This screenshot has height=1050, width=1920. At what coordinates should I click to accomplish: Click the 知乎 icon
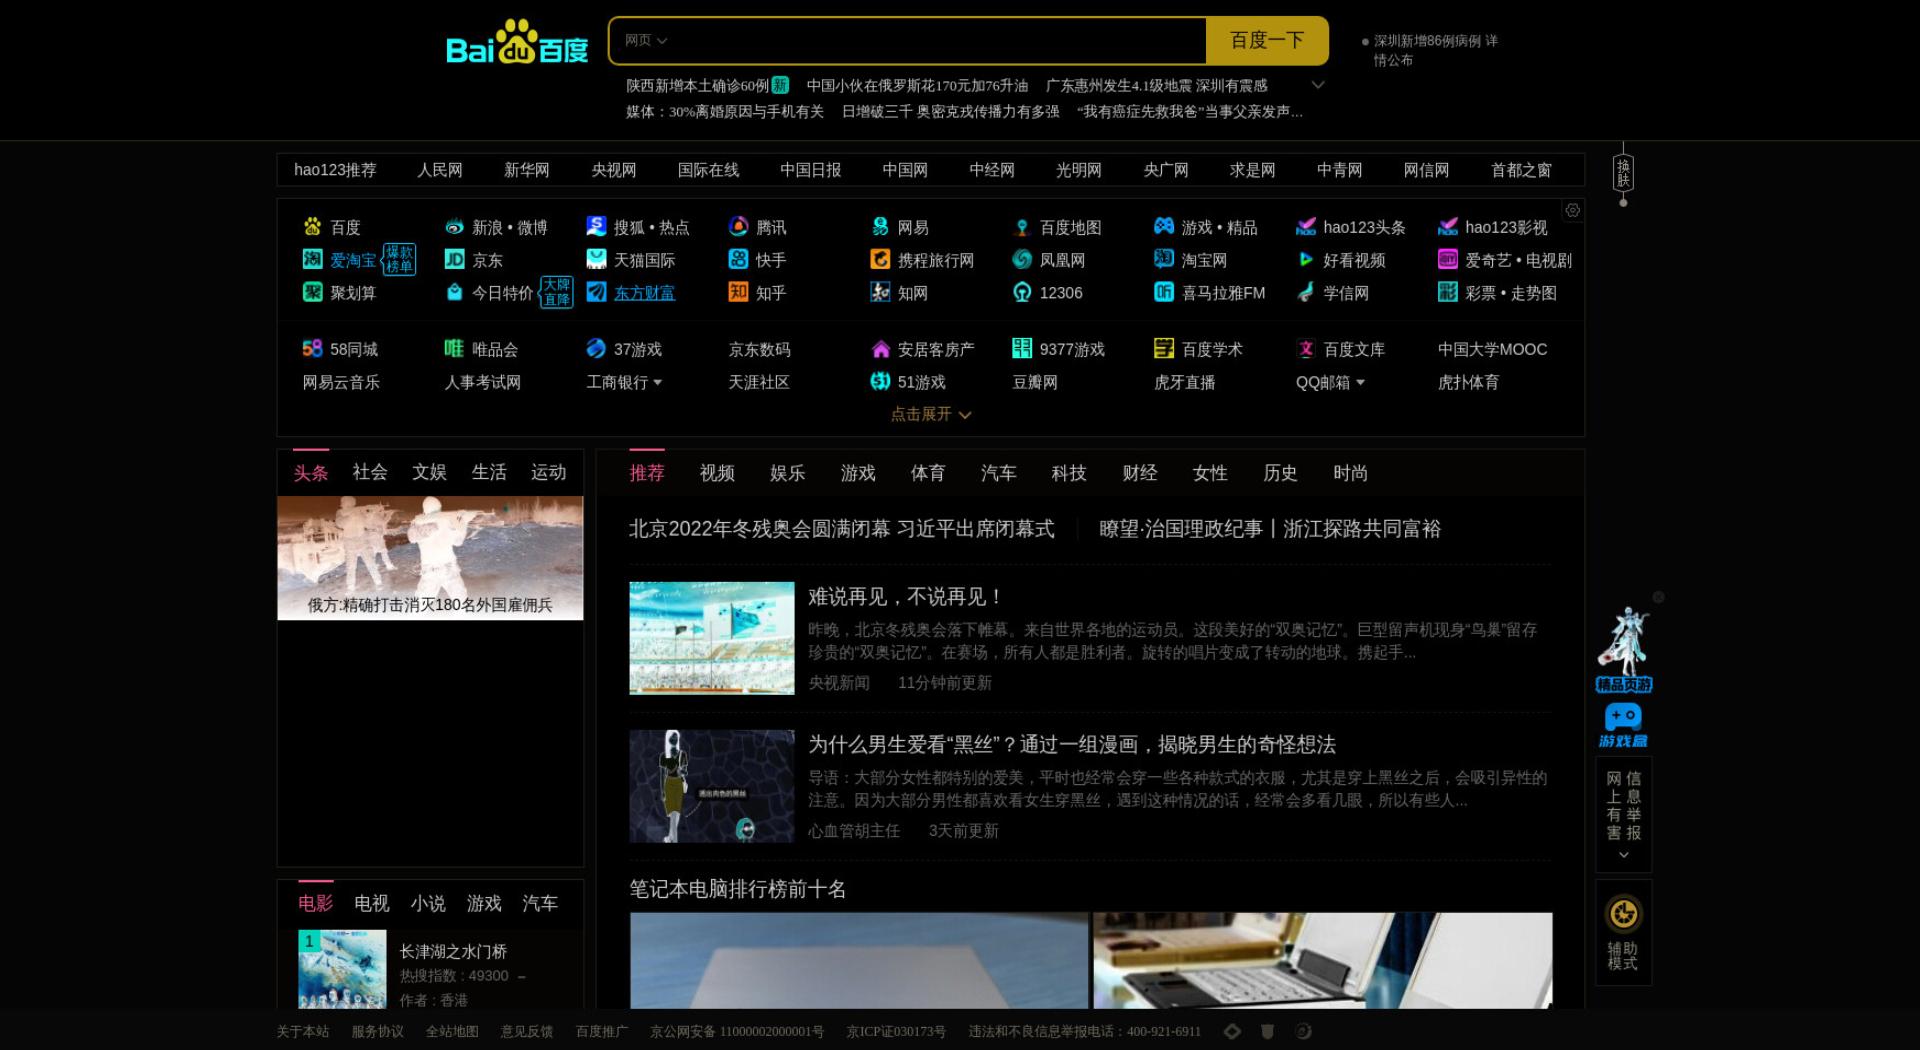point(738,292)
